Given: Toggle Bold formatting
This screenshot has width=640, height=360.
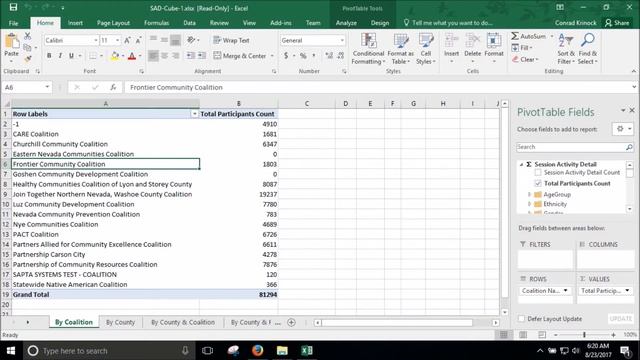Looking at the screenshot, I should 49,56.
